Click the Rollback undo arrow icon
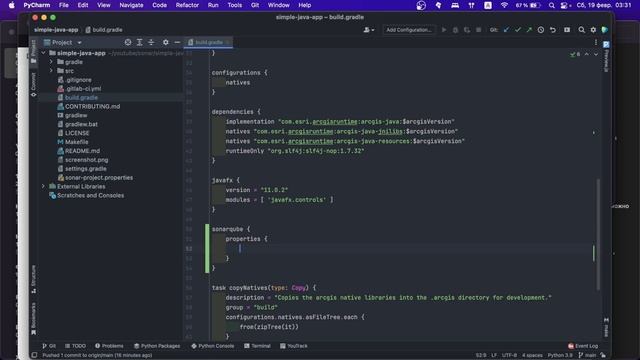The height and width of the screenshot is (360, 640). (553, 30)
